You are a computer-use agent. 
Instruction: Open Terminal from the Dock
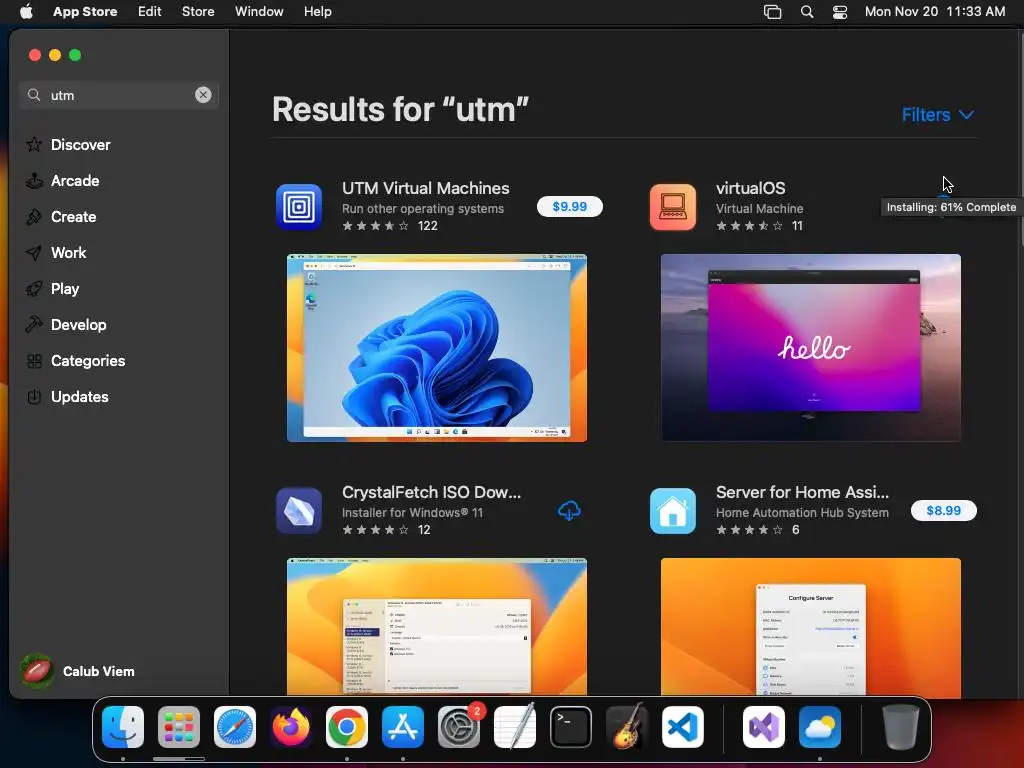pyautogui.click(x=571, y=726)
